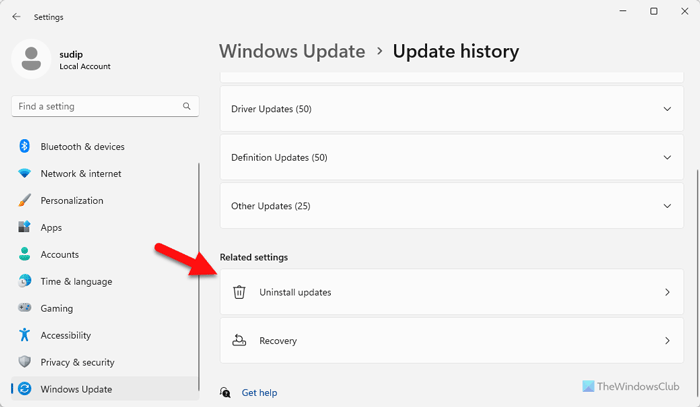Click the back arrow in title bar
Viewport: 700px width, 407px height.
coord(17,16)
